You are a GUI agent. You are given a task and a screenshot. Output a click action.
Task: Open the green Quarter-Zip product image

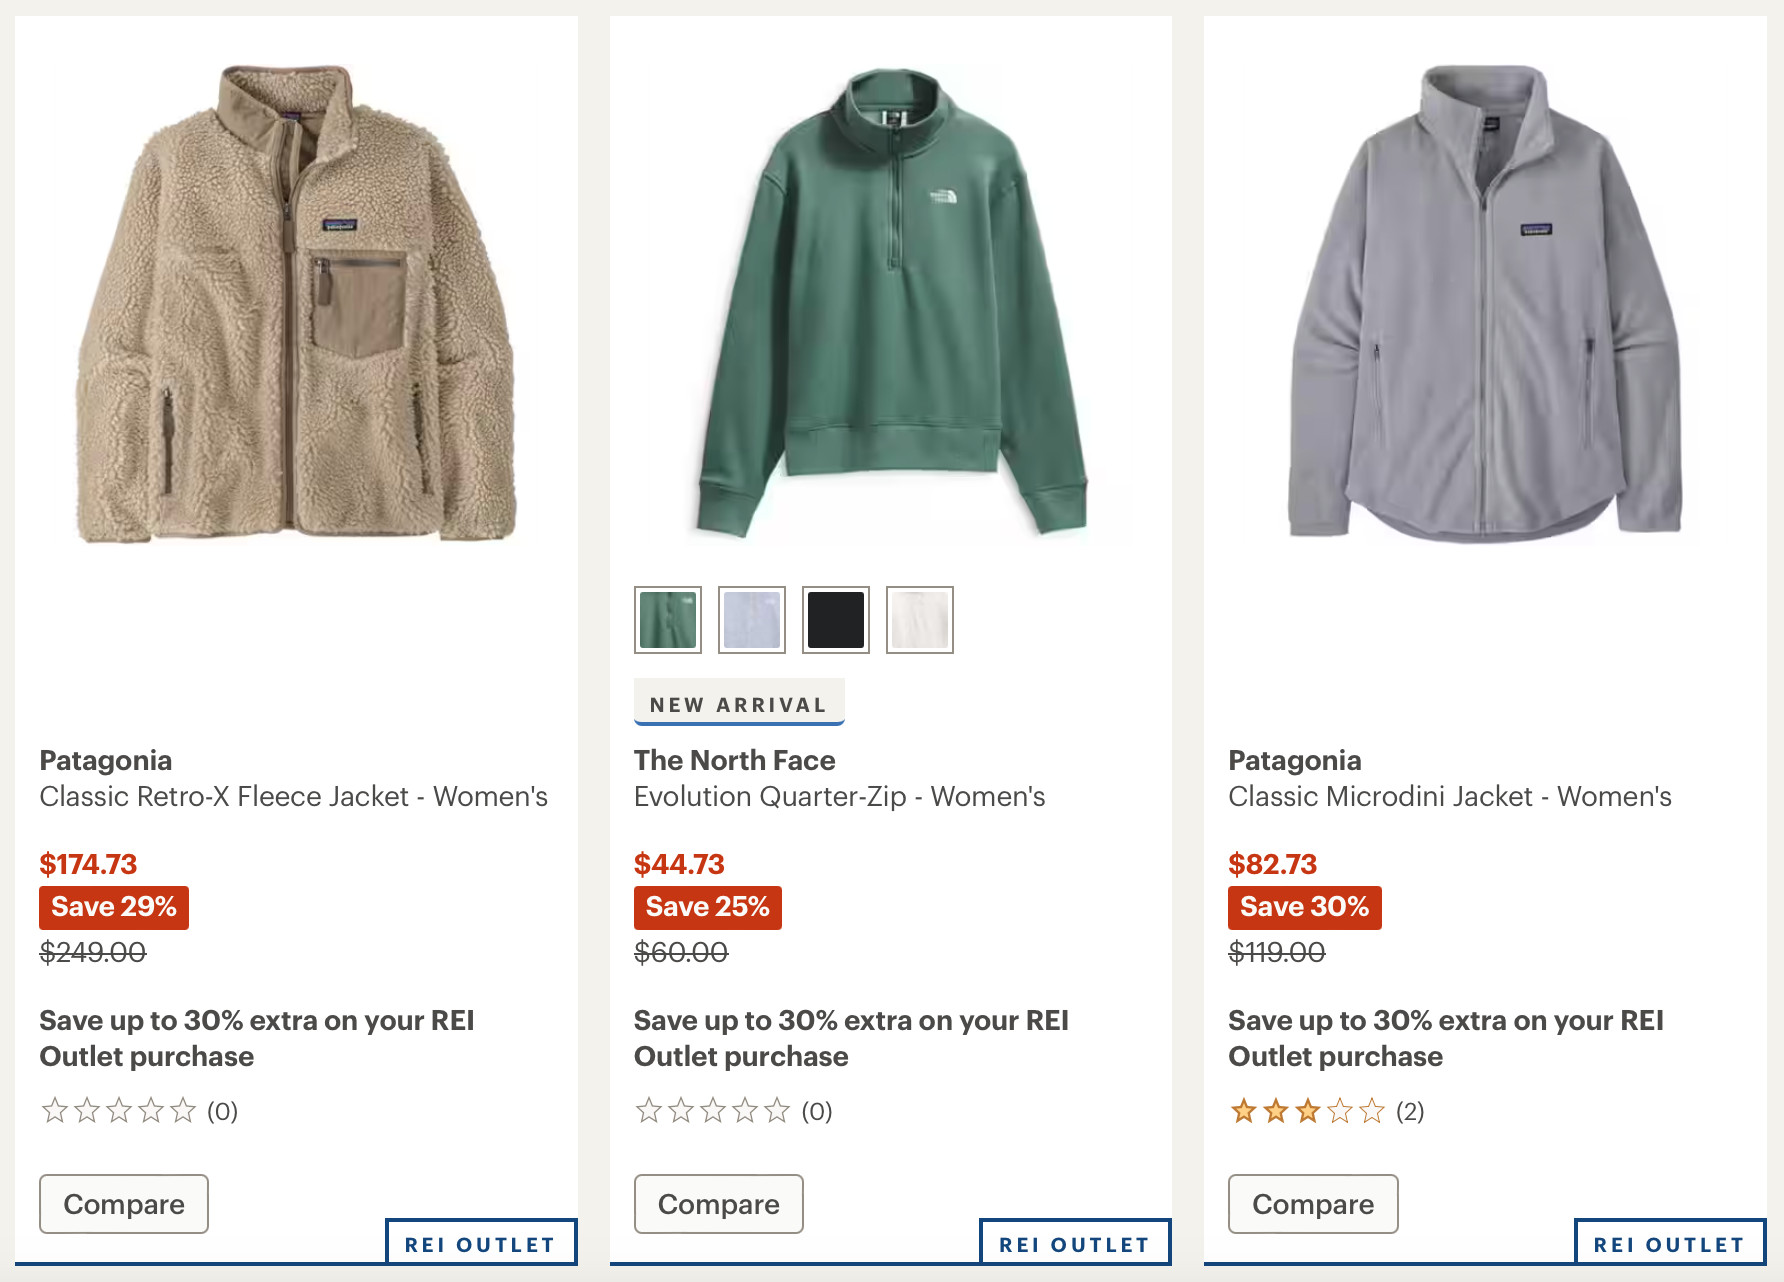pyautogui.click(x=890, y=305)
